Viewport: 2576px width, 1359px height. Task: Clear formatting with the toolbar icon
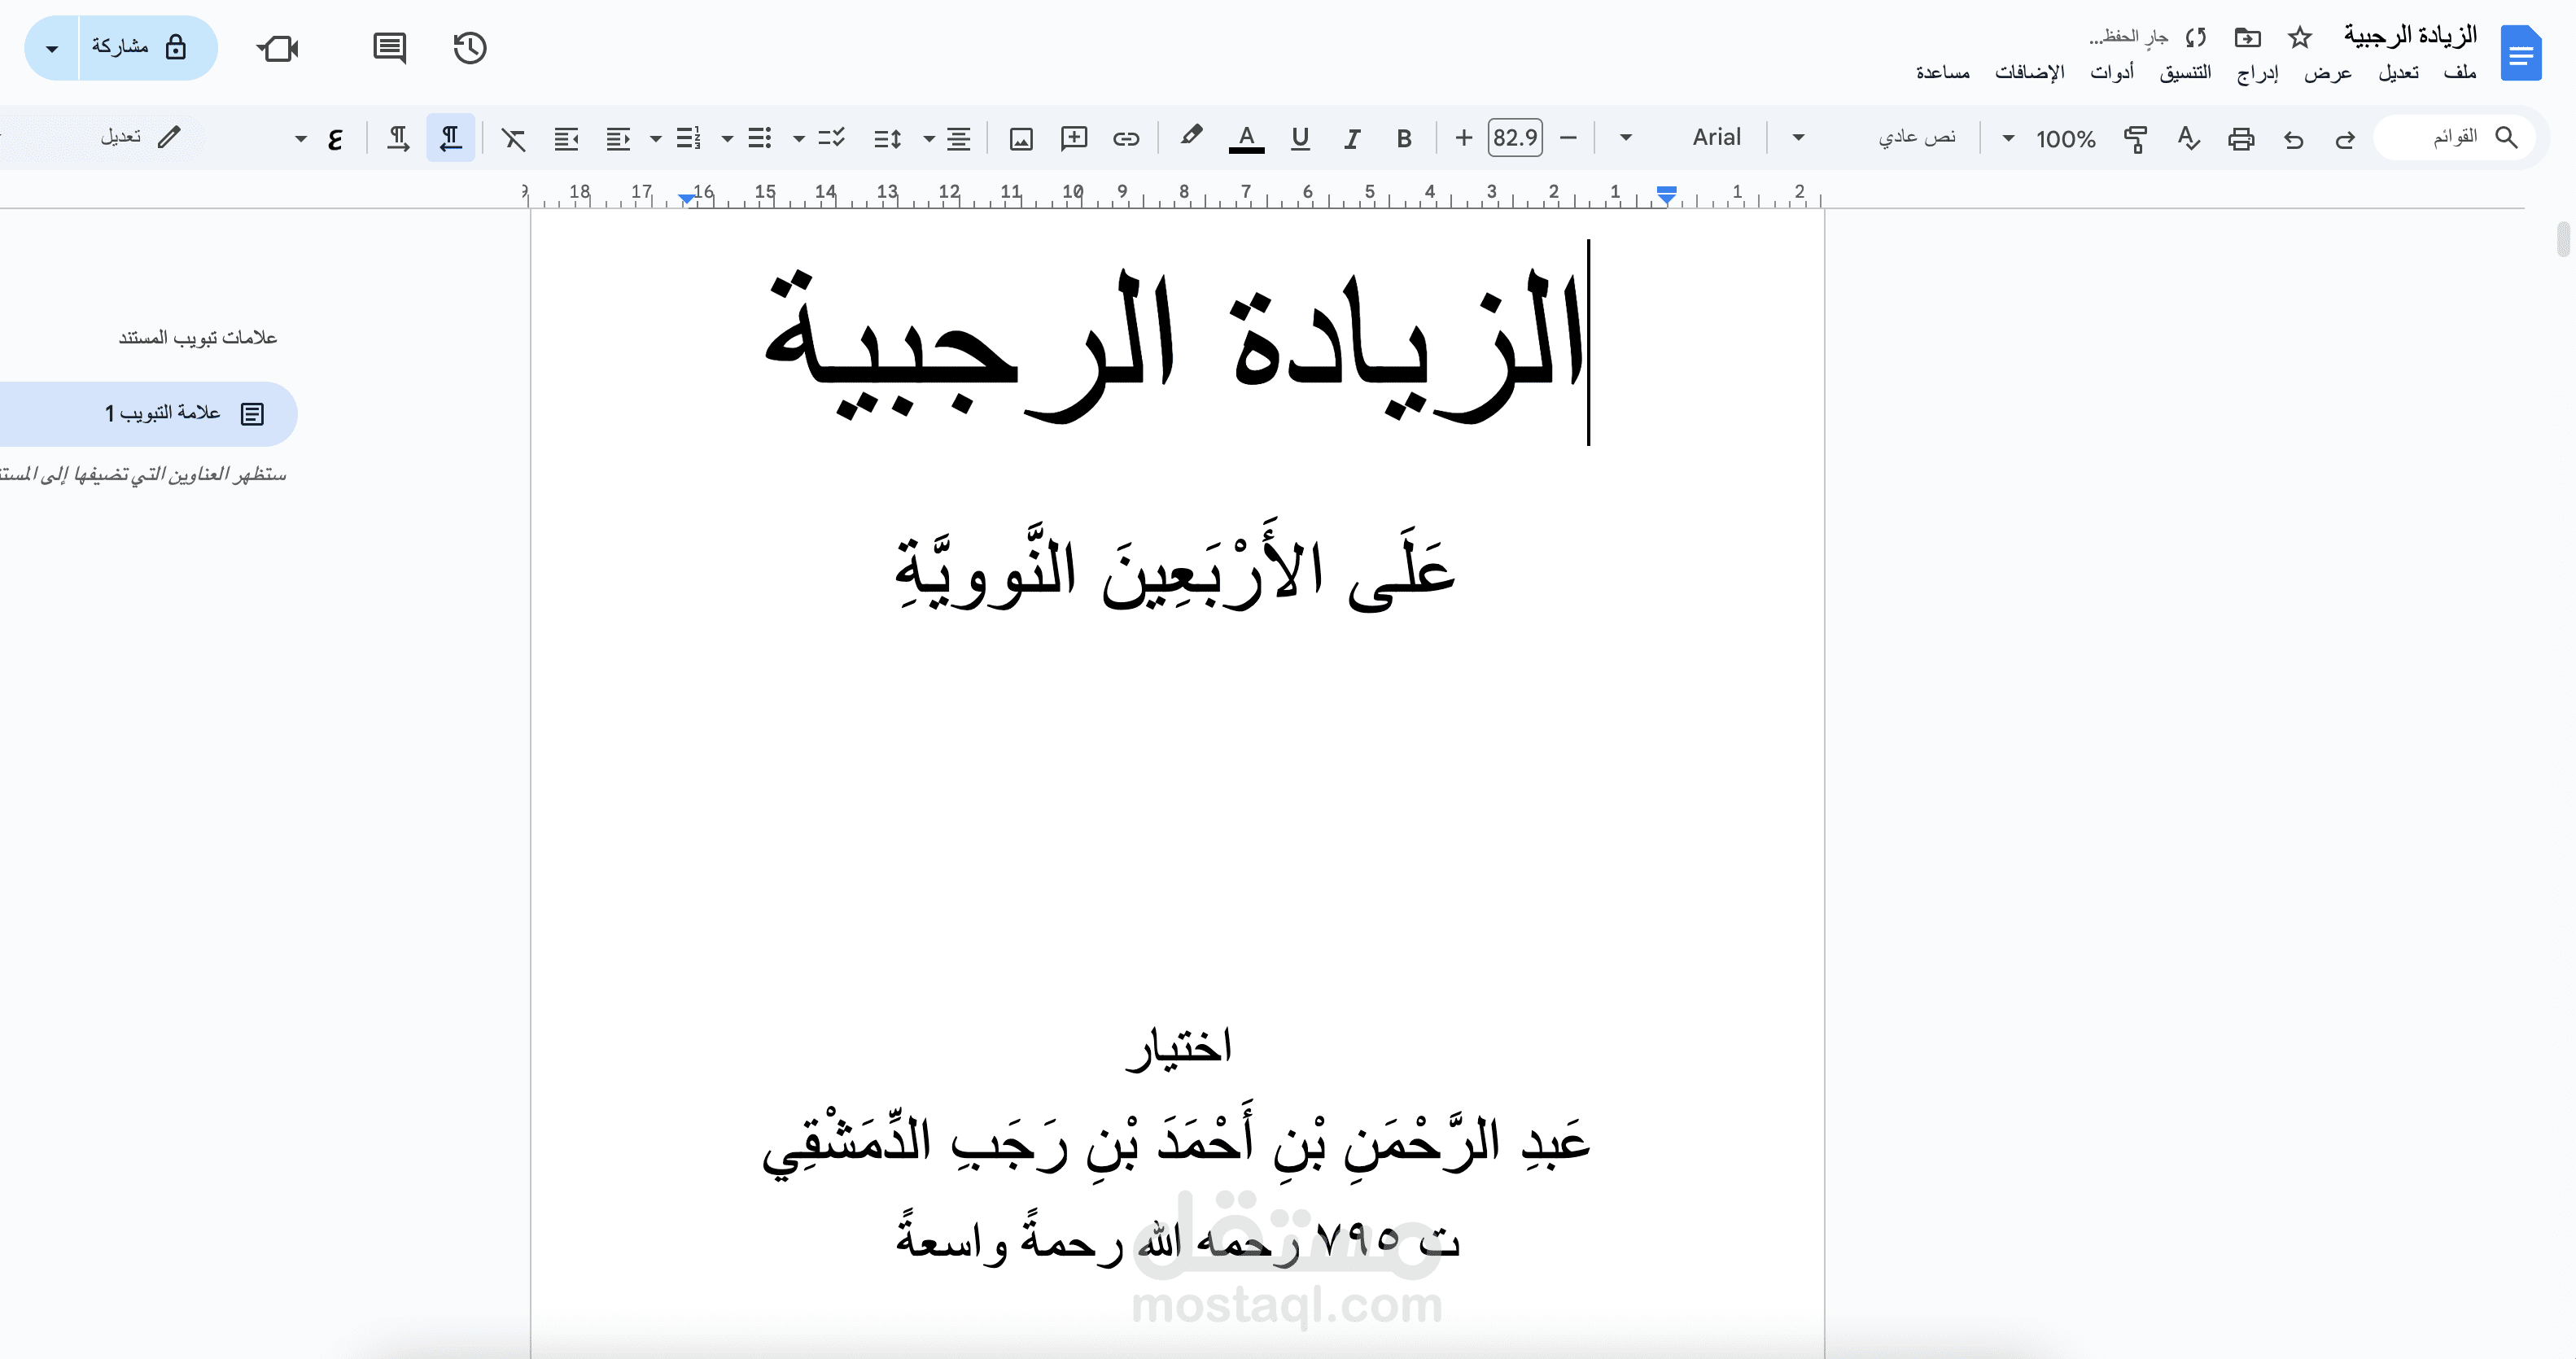tap(513, 138)
